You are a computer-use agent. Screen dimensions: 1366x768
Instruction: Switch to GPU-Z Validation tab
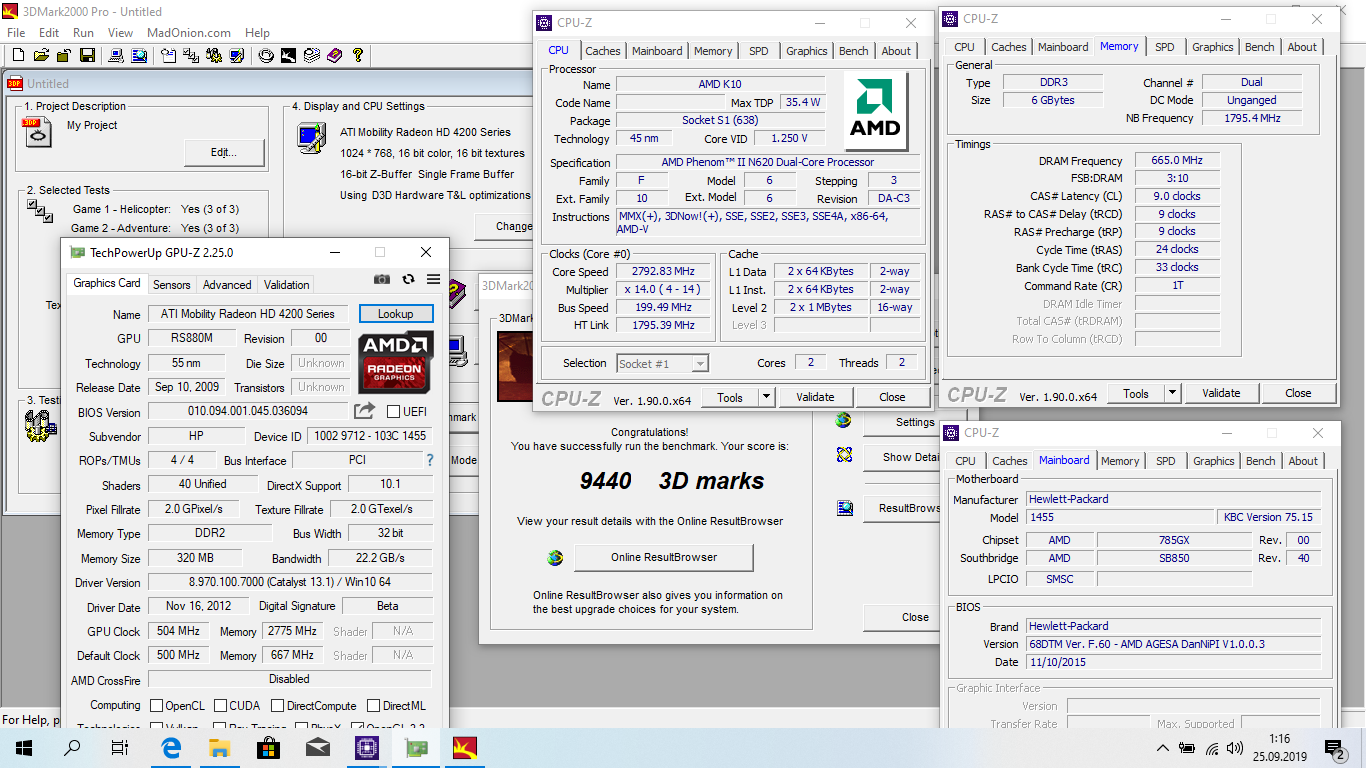[x=286, y=284]
